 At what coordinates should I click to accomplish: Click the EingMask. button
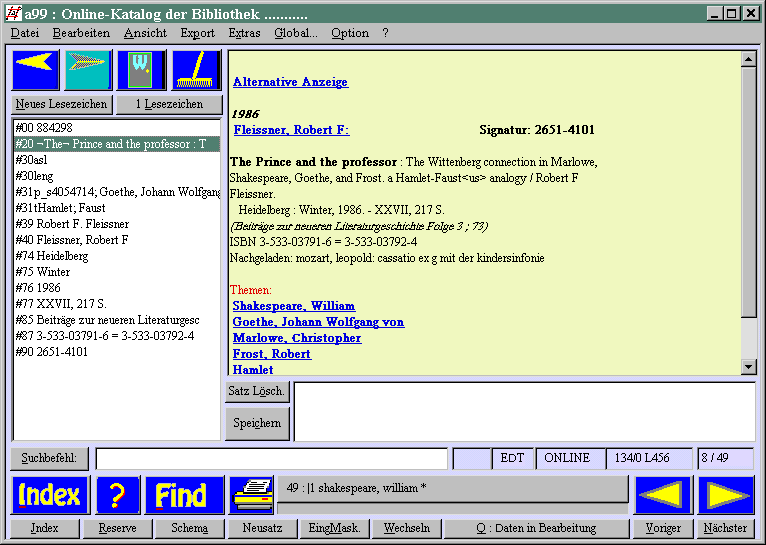(335, 528)
